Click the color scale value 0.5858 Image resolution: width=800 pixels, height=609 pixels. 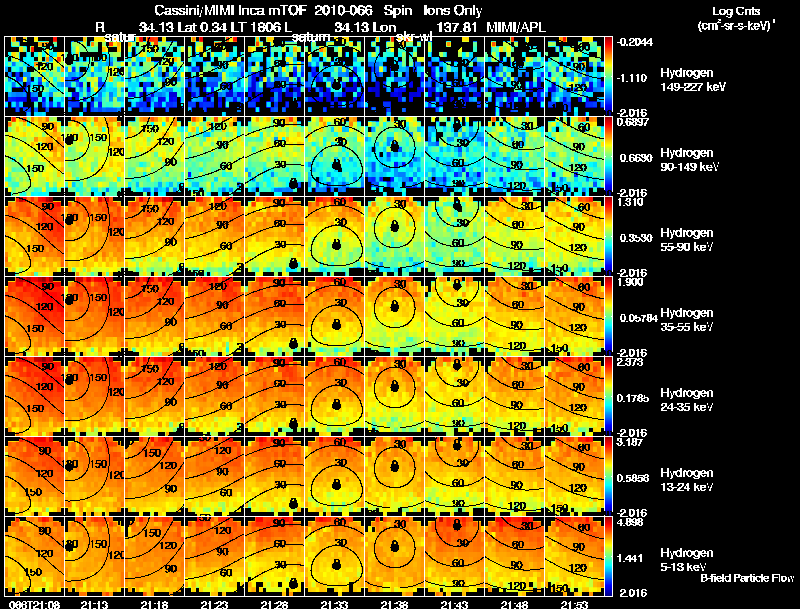(634, 478)
